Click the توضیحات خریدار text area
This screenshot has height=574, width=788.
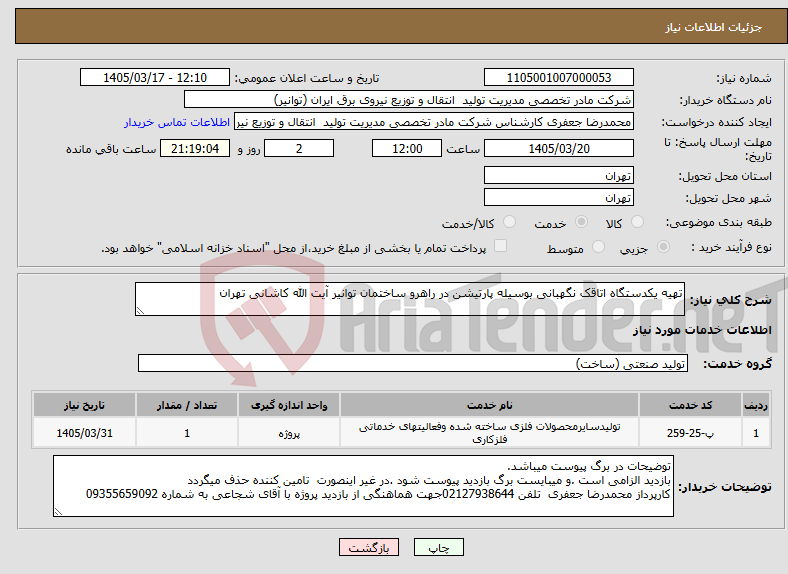(363, 486)
